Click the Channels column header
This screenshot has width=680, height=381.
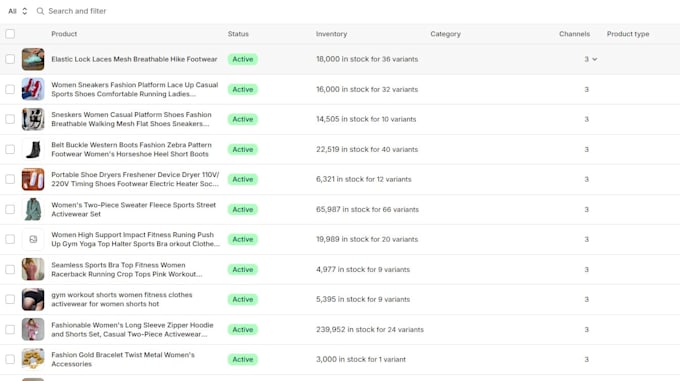(x=574, y=34)
